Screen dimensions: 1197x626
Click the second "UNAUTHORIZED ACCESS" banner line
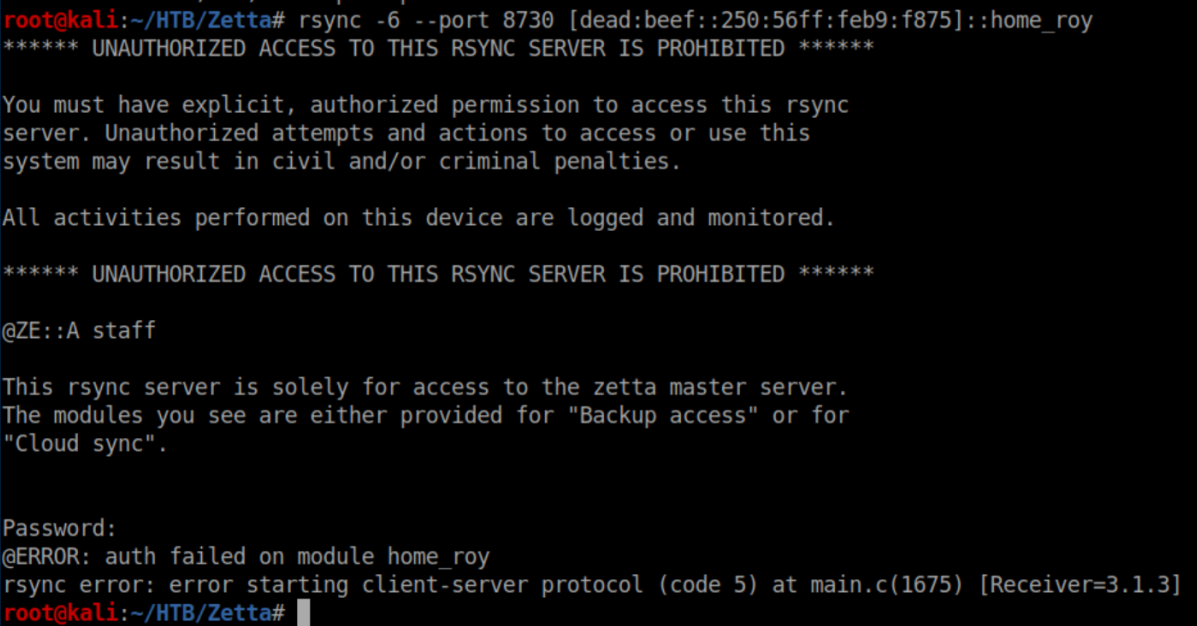coord(438,274)
